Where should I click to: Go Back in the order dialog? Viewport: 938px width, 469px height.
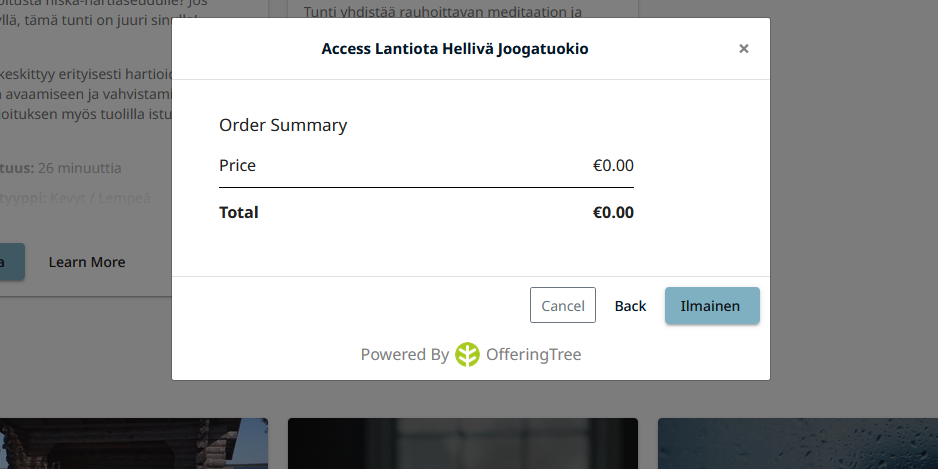click(630, 306)
